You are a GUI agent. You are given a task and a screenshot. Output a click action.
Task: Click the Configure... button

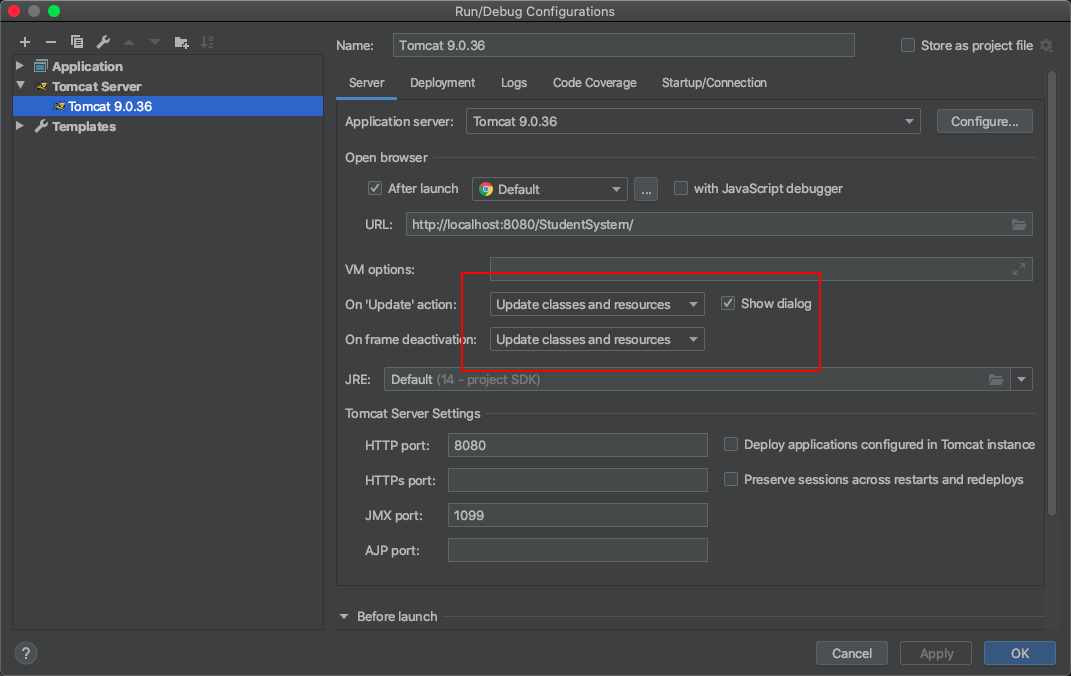tap(984, 122)
